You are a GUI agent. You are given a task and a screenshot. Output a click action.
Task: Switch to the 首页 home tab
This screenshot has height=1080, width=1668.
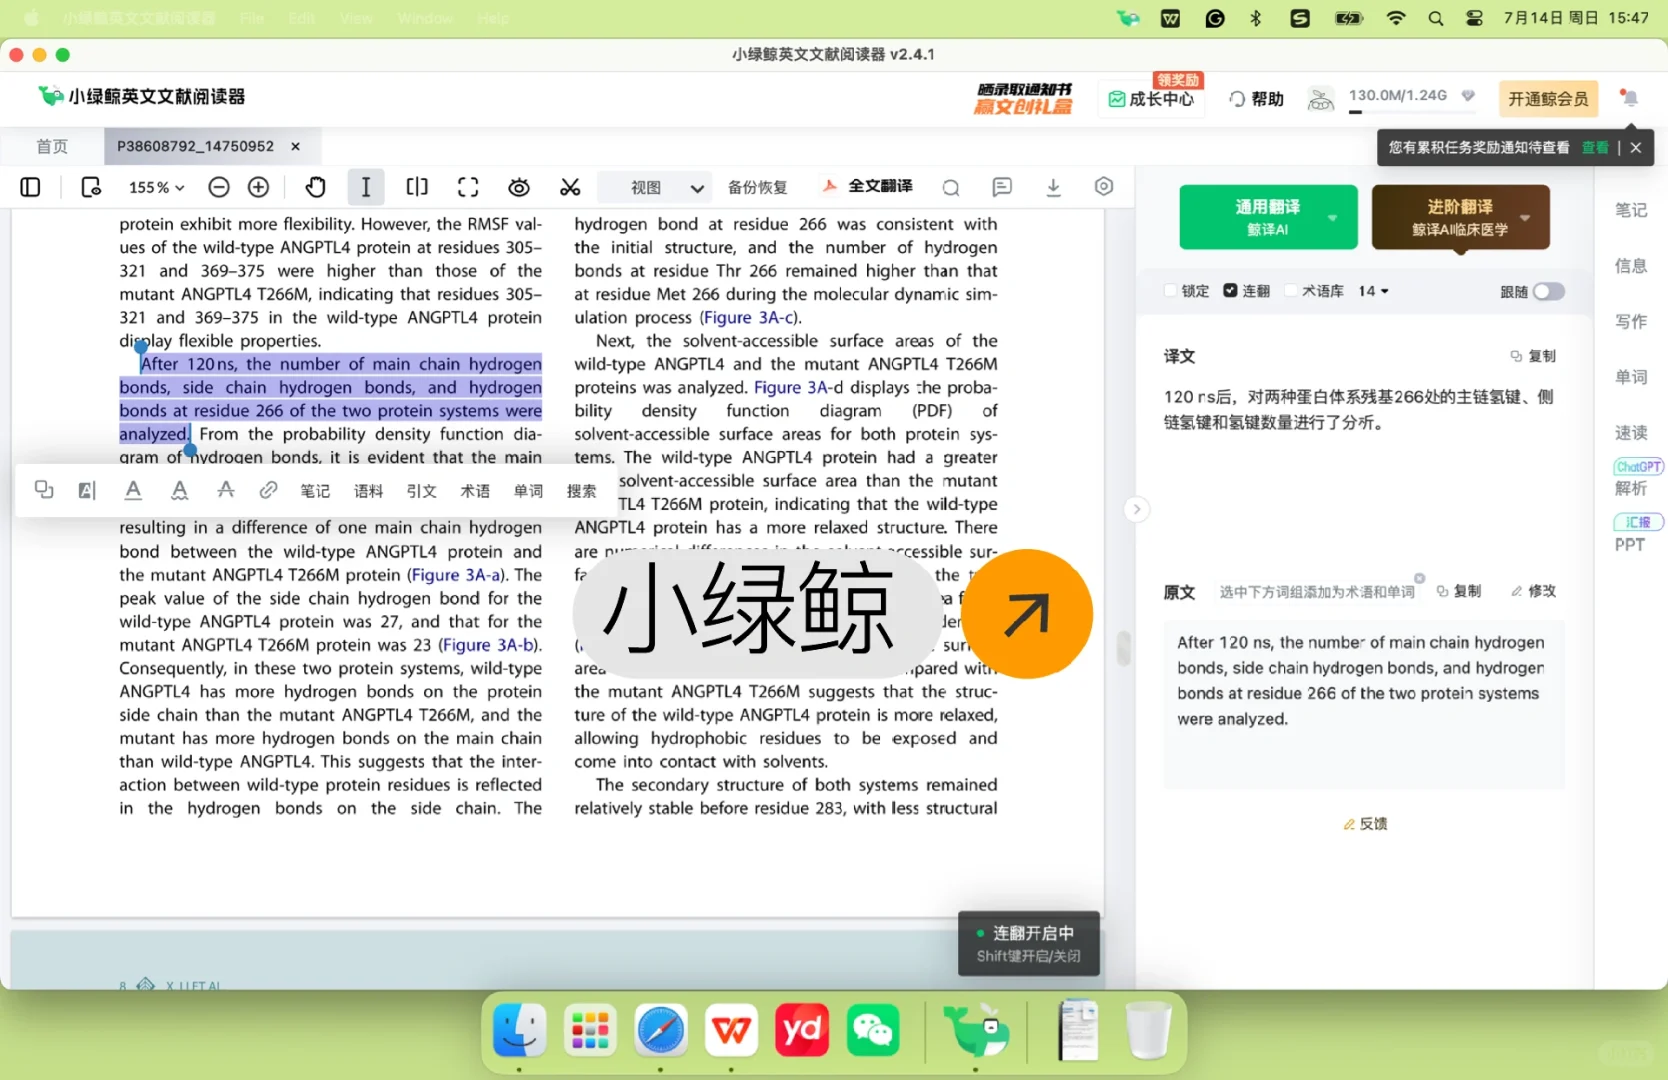click(52, 146)
